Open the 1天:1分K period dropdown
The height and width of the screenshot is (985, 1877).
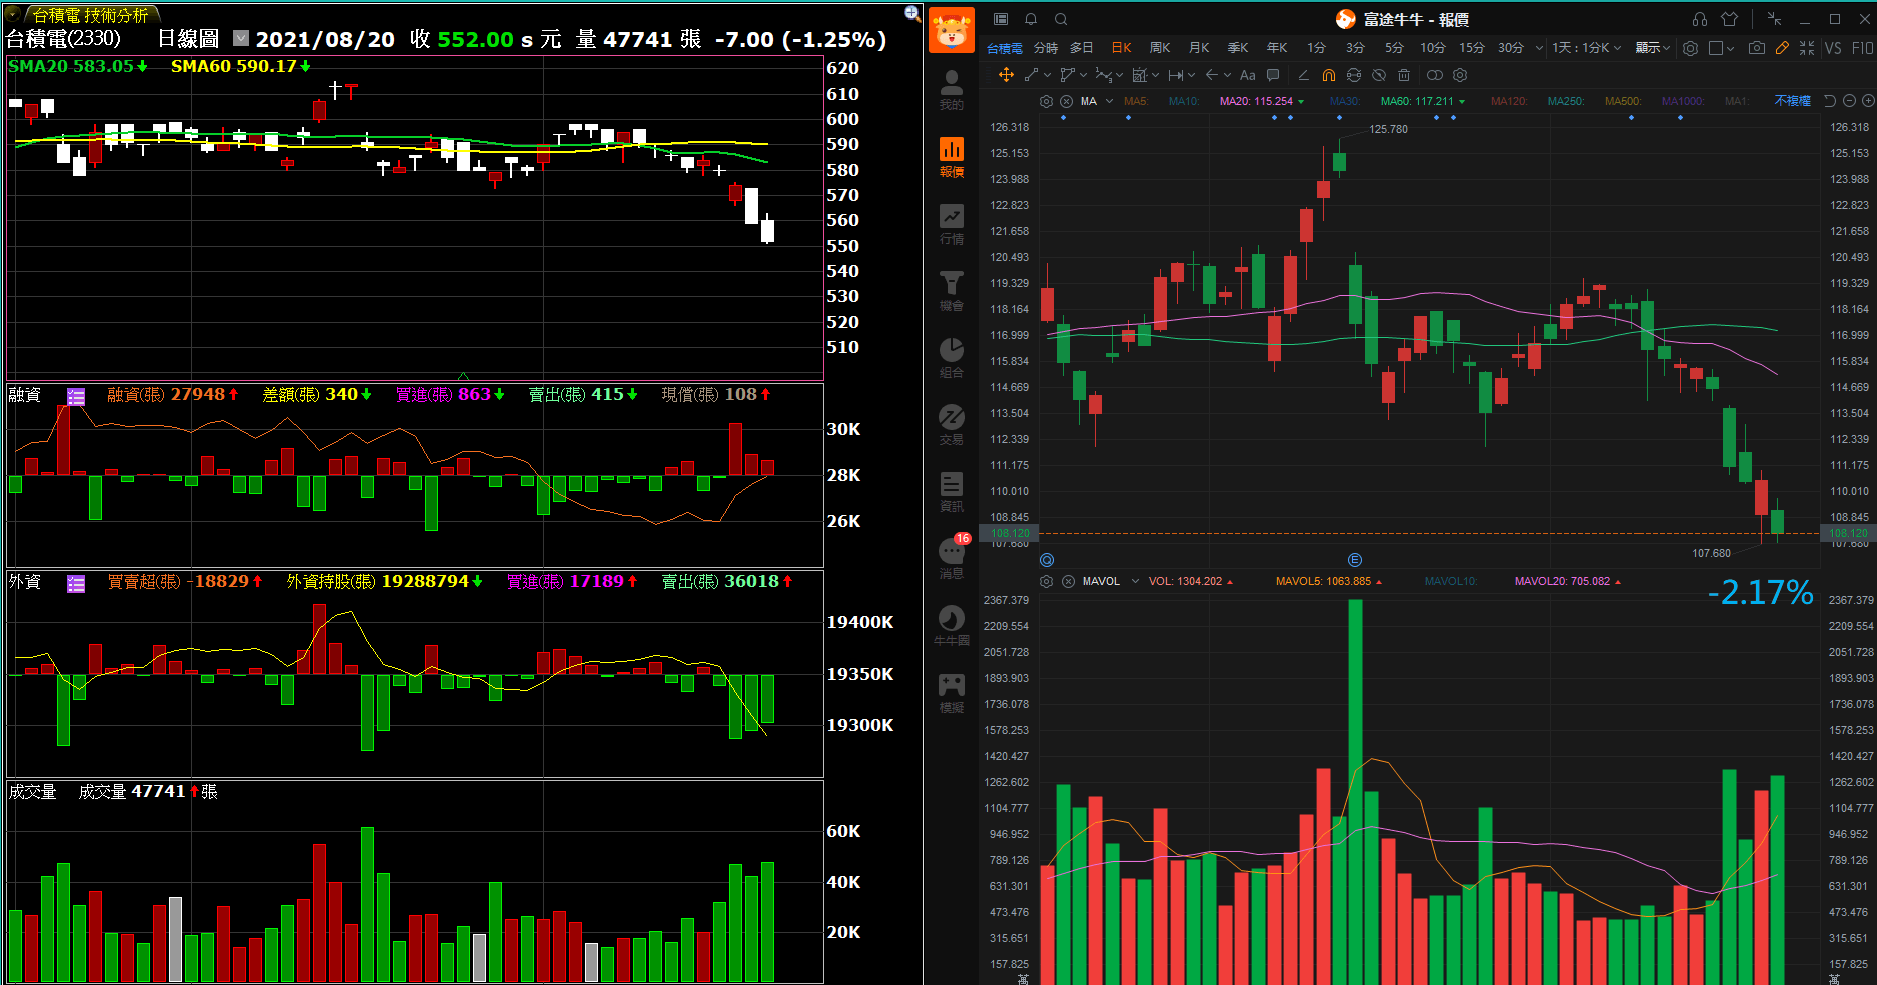[1587, 48]
